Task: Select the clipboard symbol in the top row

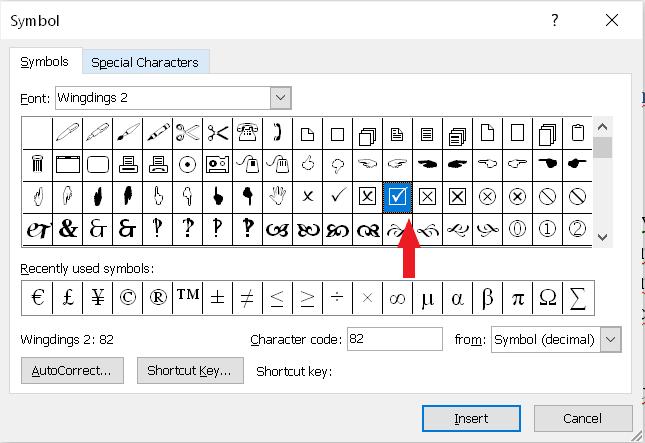Action: click(577, 132)
